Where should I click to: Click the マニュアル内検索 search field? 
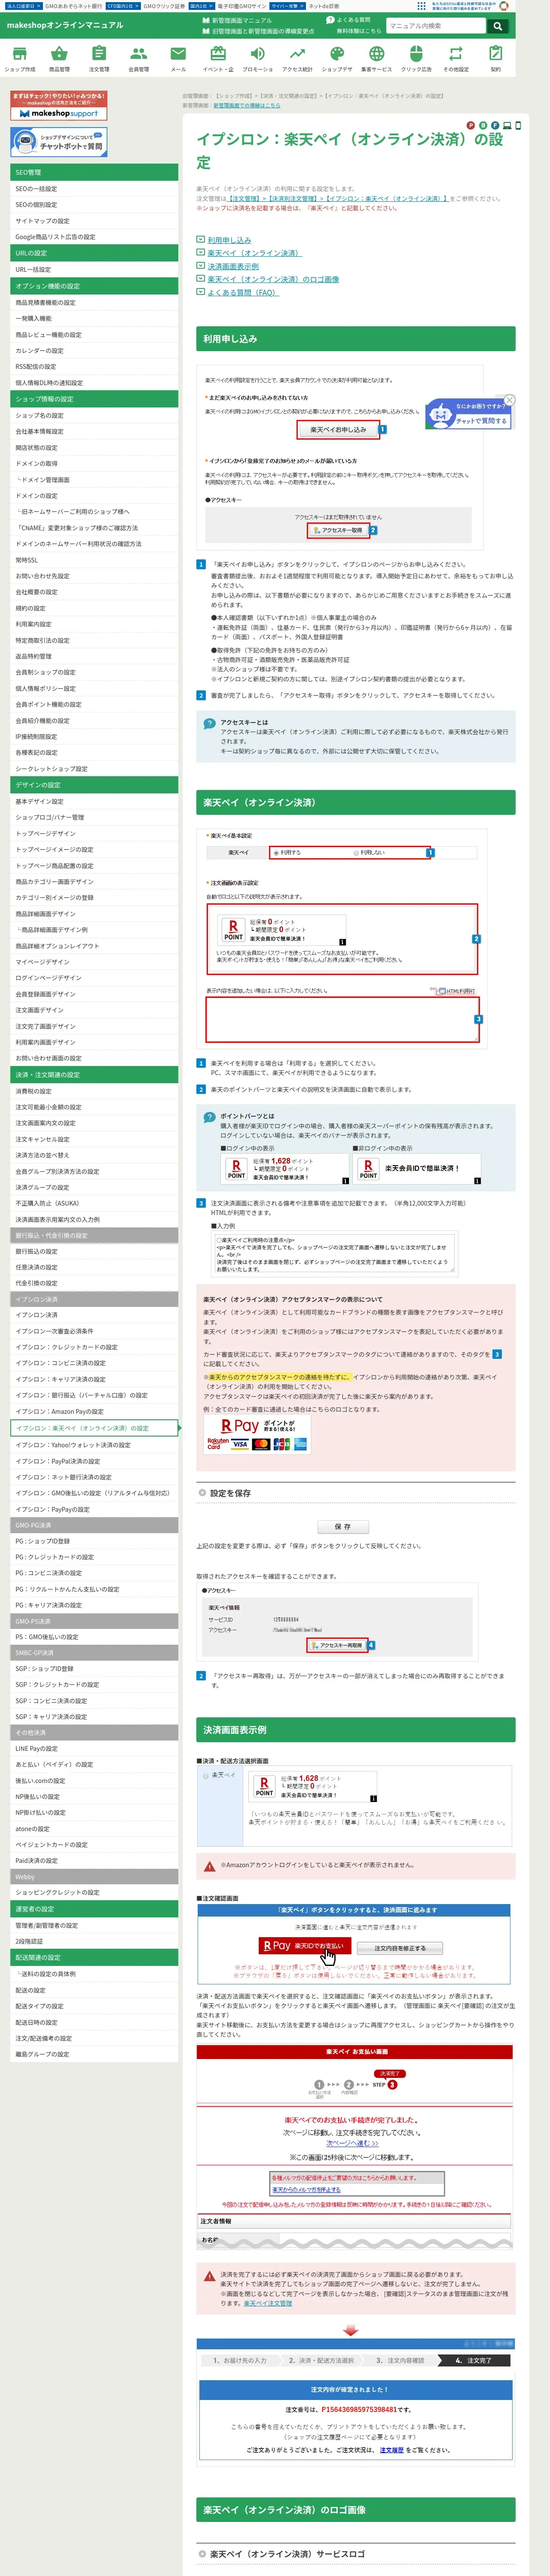(x=436, y=26)
